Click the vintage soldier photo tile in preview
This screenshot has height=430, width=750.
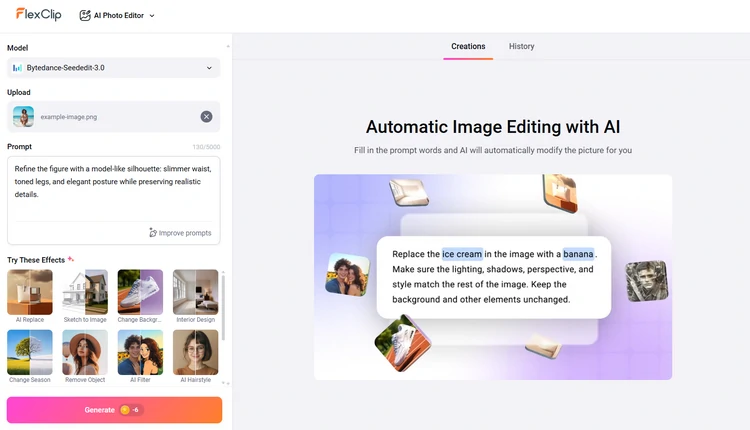point(647,281)
